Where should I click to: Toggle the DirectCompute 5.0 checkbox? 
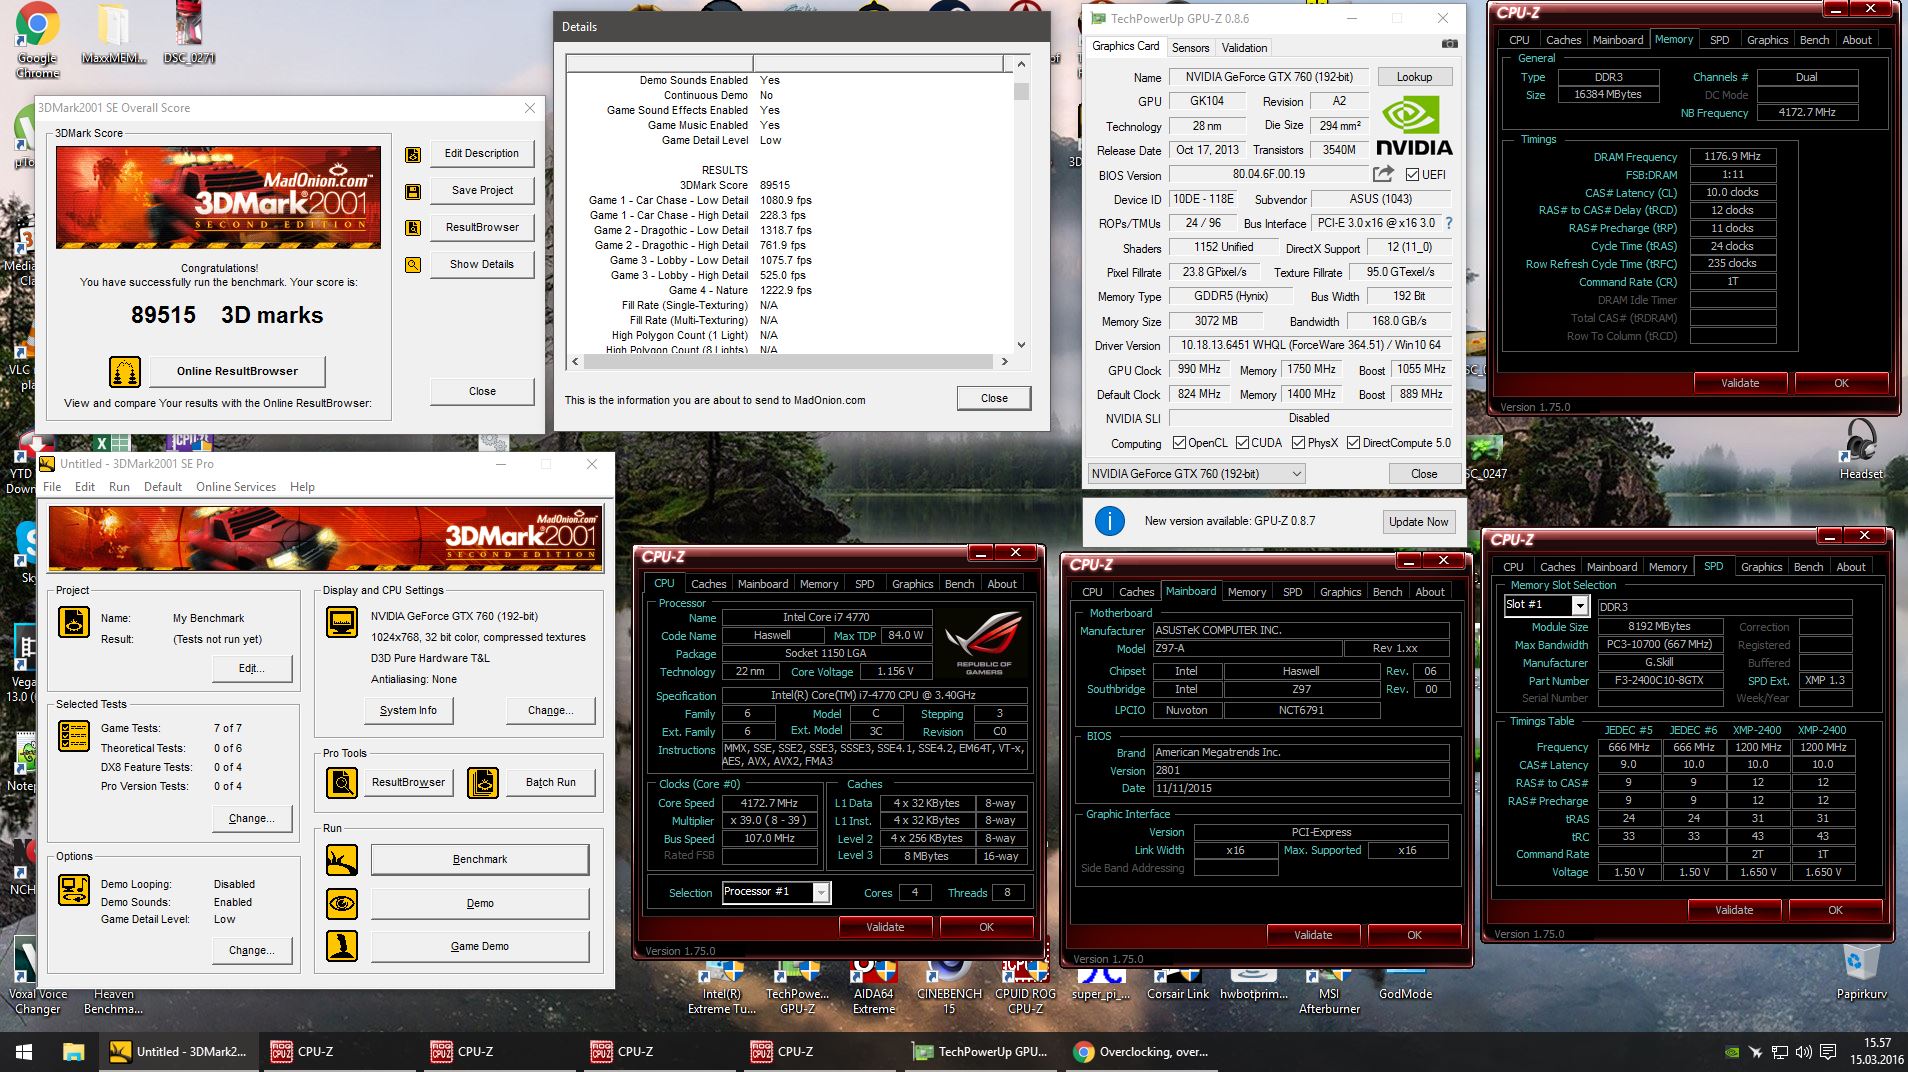tap(1353, 443)
